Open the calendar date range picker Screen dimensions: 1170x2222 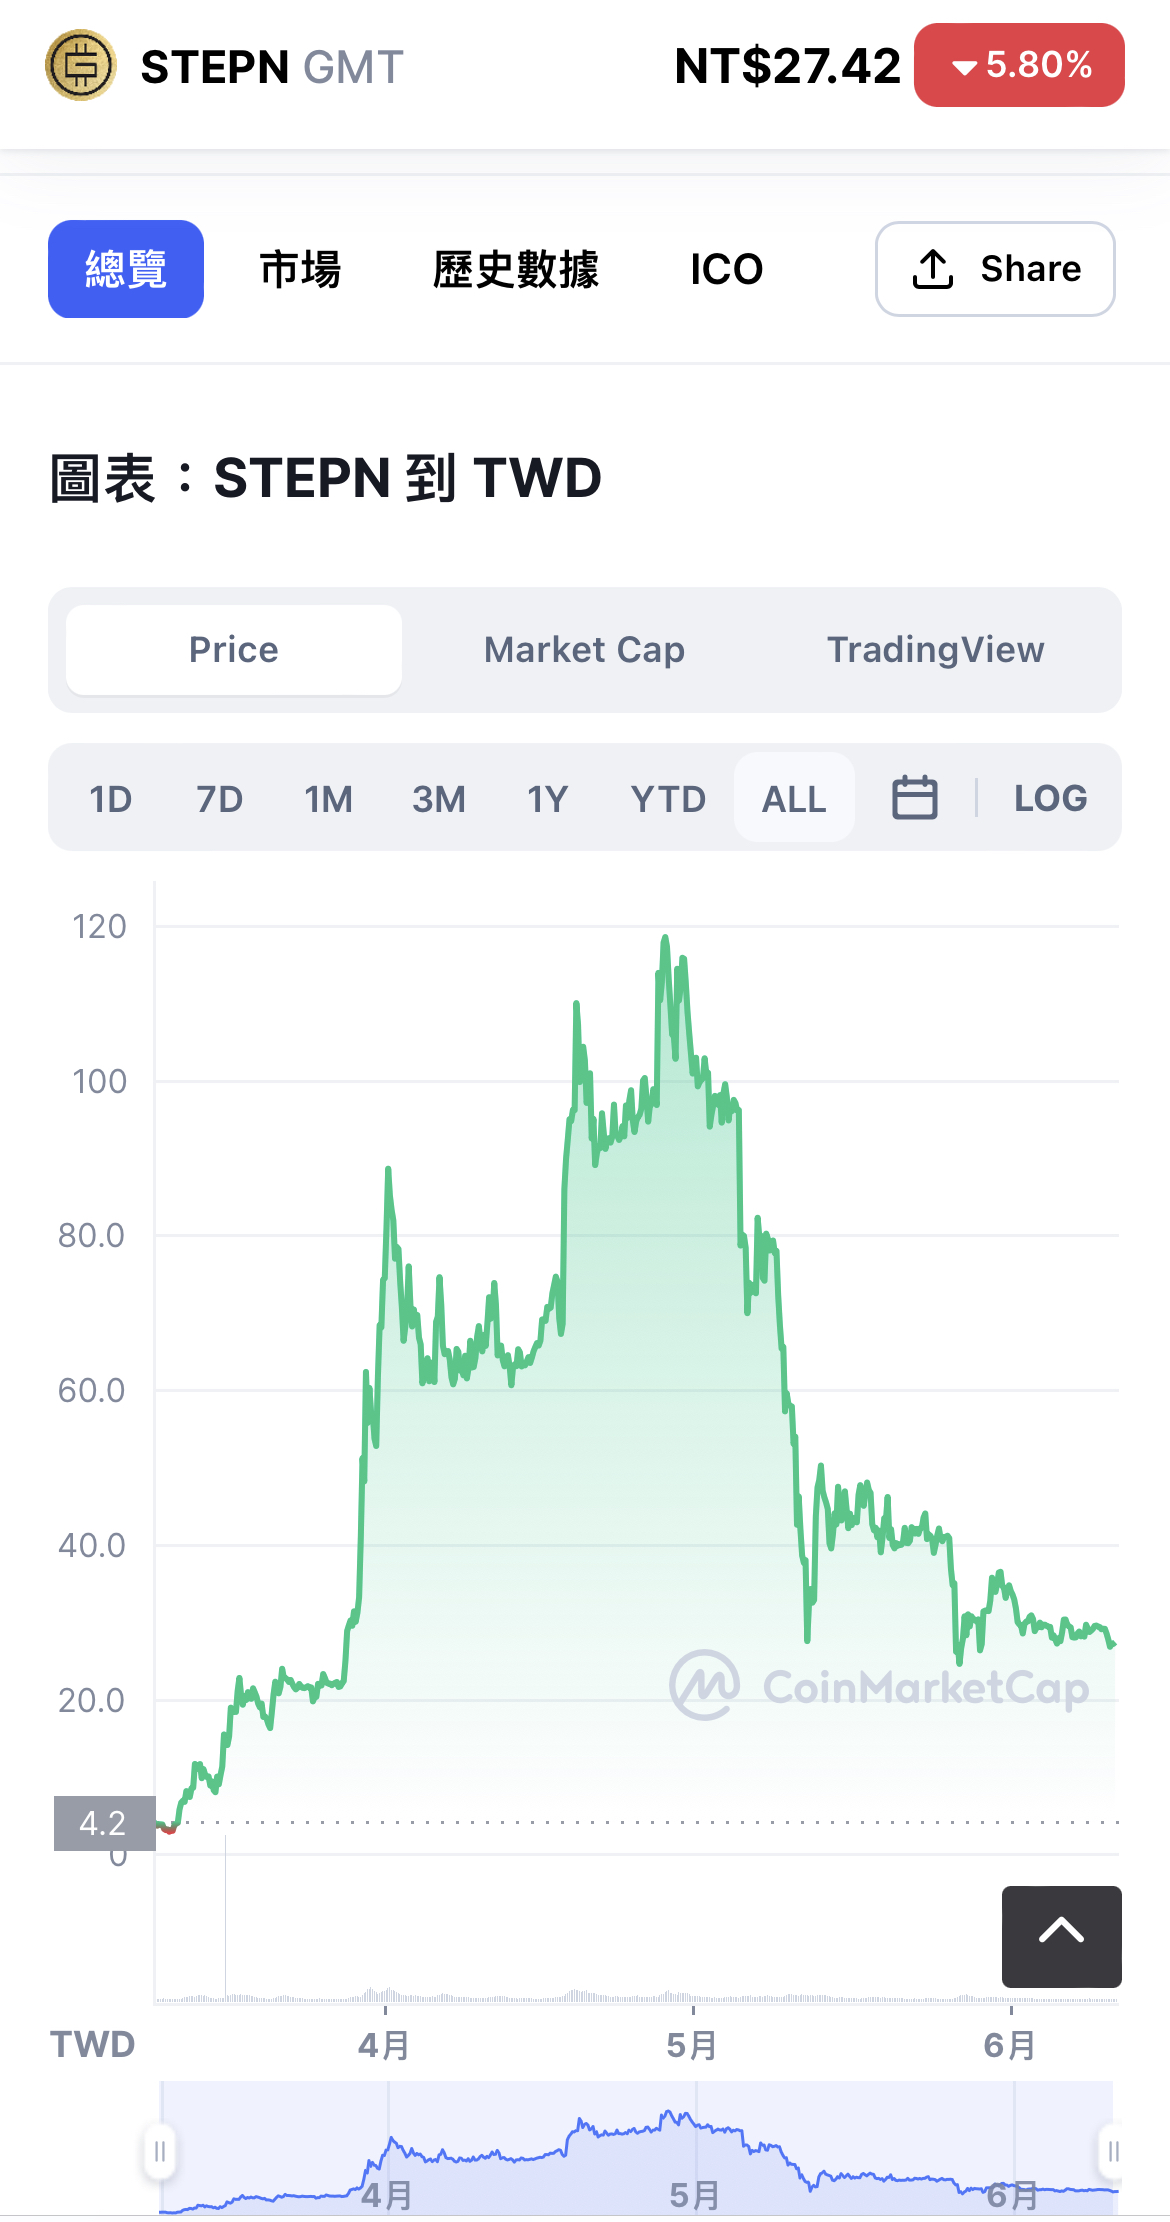pyautogui.click(x=914, y=798)
